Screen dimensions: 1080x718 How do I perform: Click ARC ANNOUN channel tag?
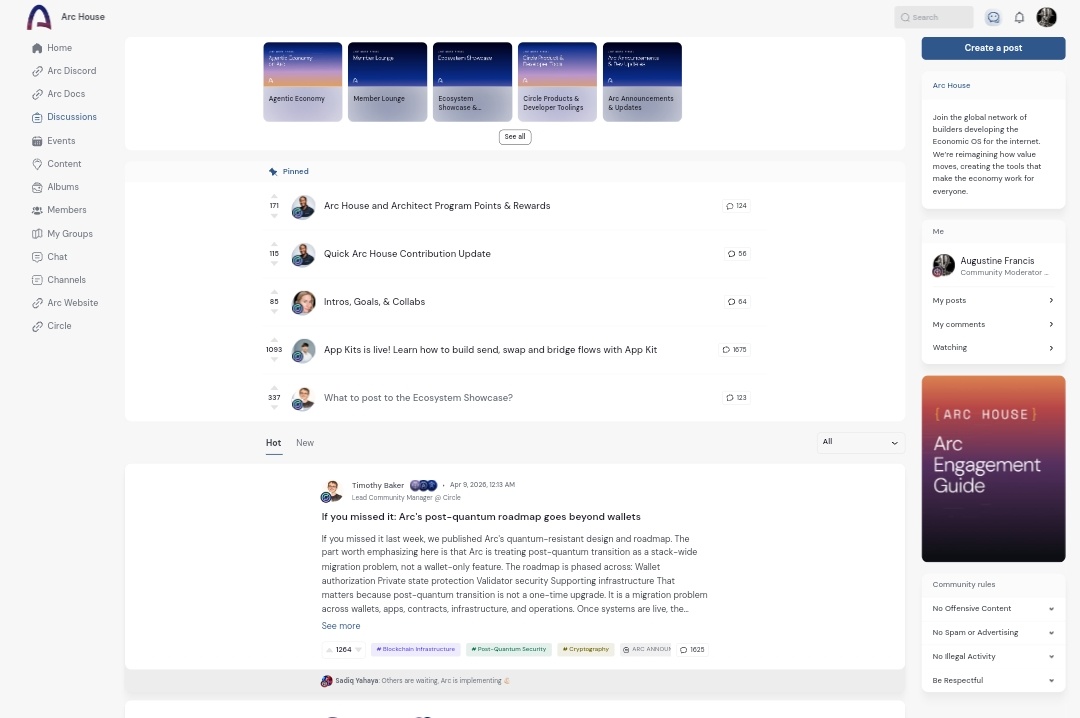[x=646, y=649]
